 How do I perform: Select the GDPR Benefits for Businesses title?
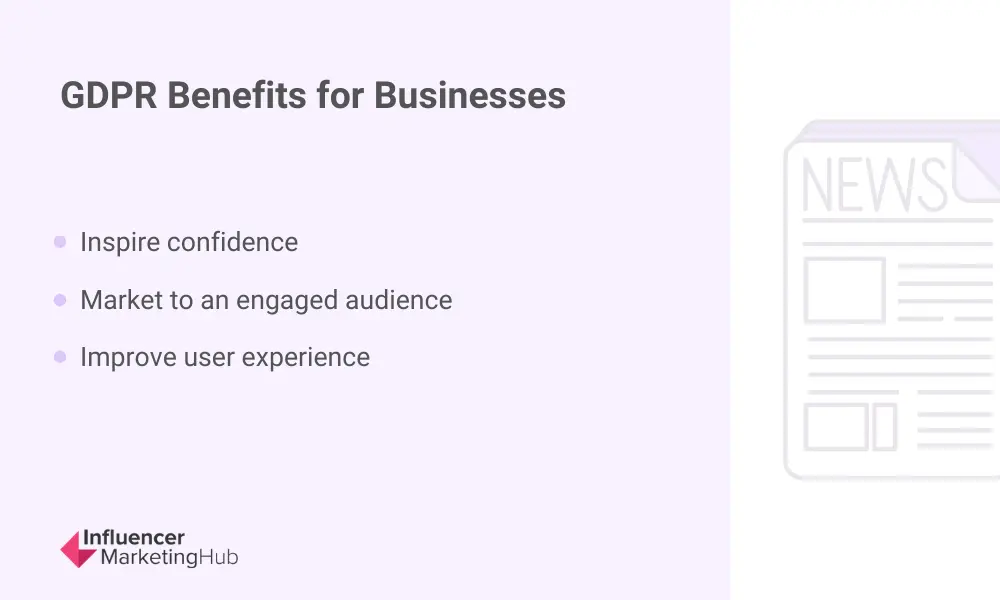313,96
